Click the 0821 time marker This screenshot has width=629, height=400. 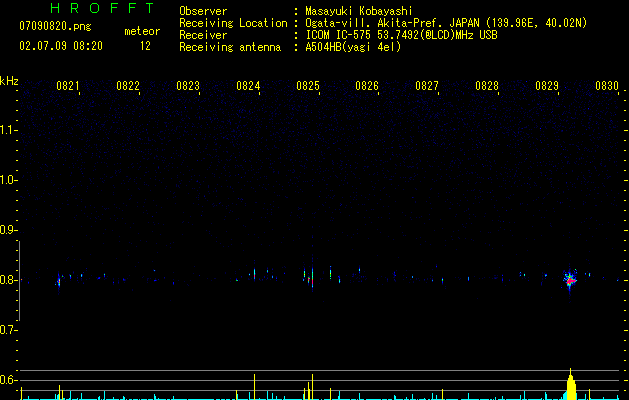(x=67, y=86)
